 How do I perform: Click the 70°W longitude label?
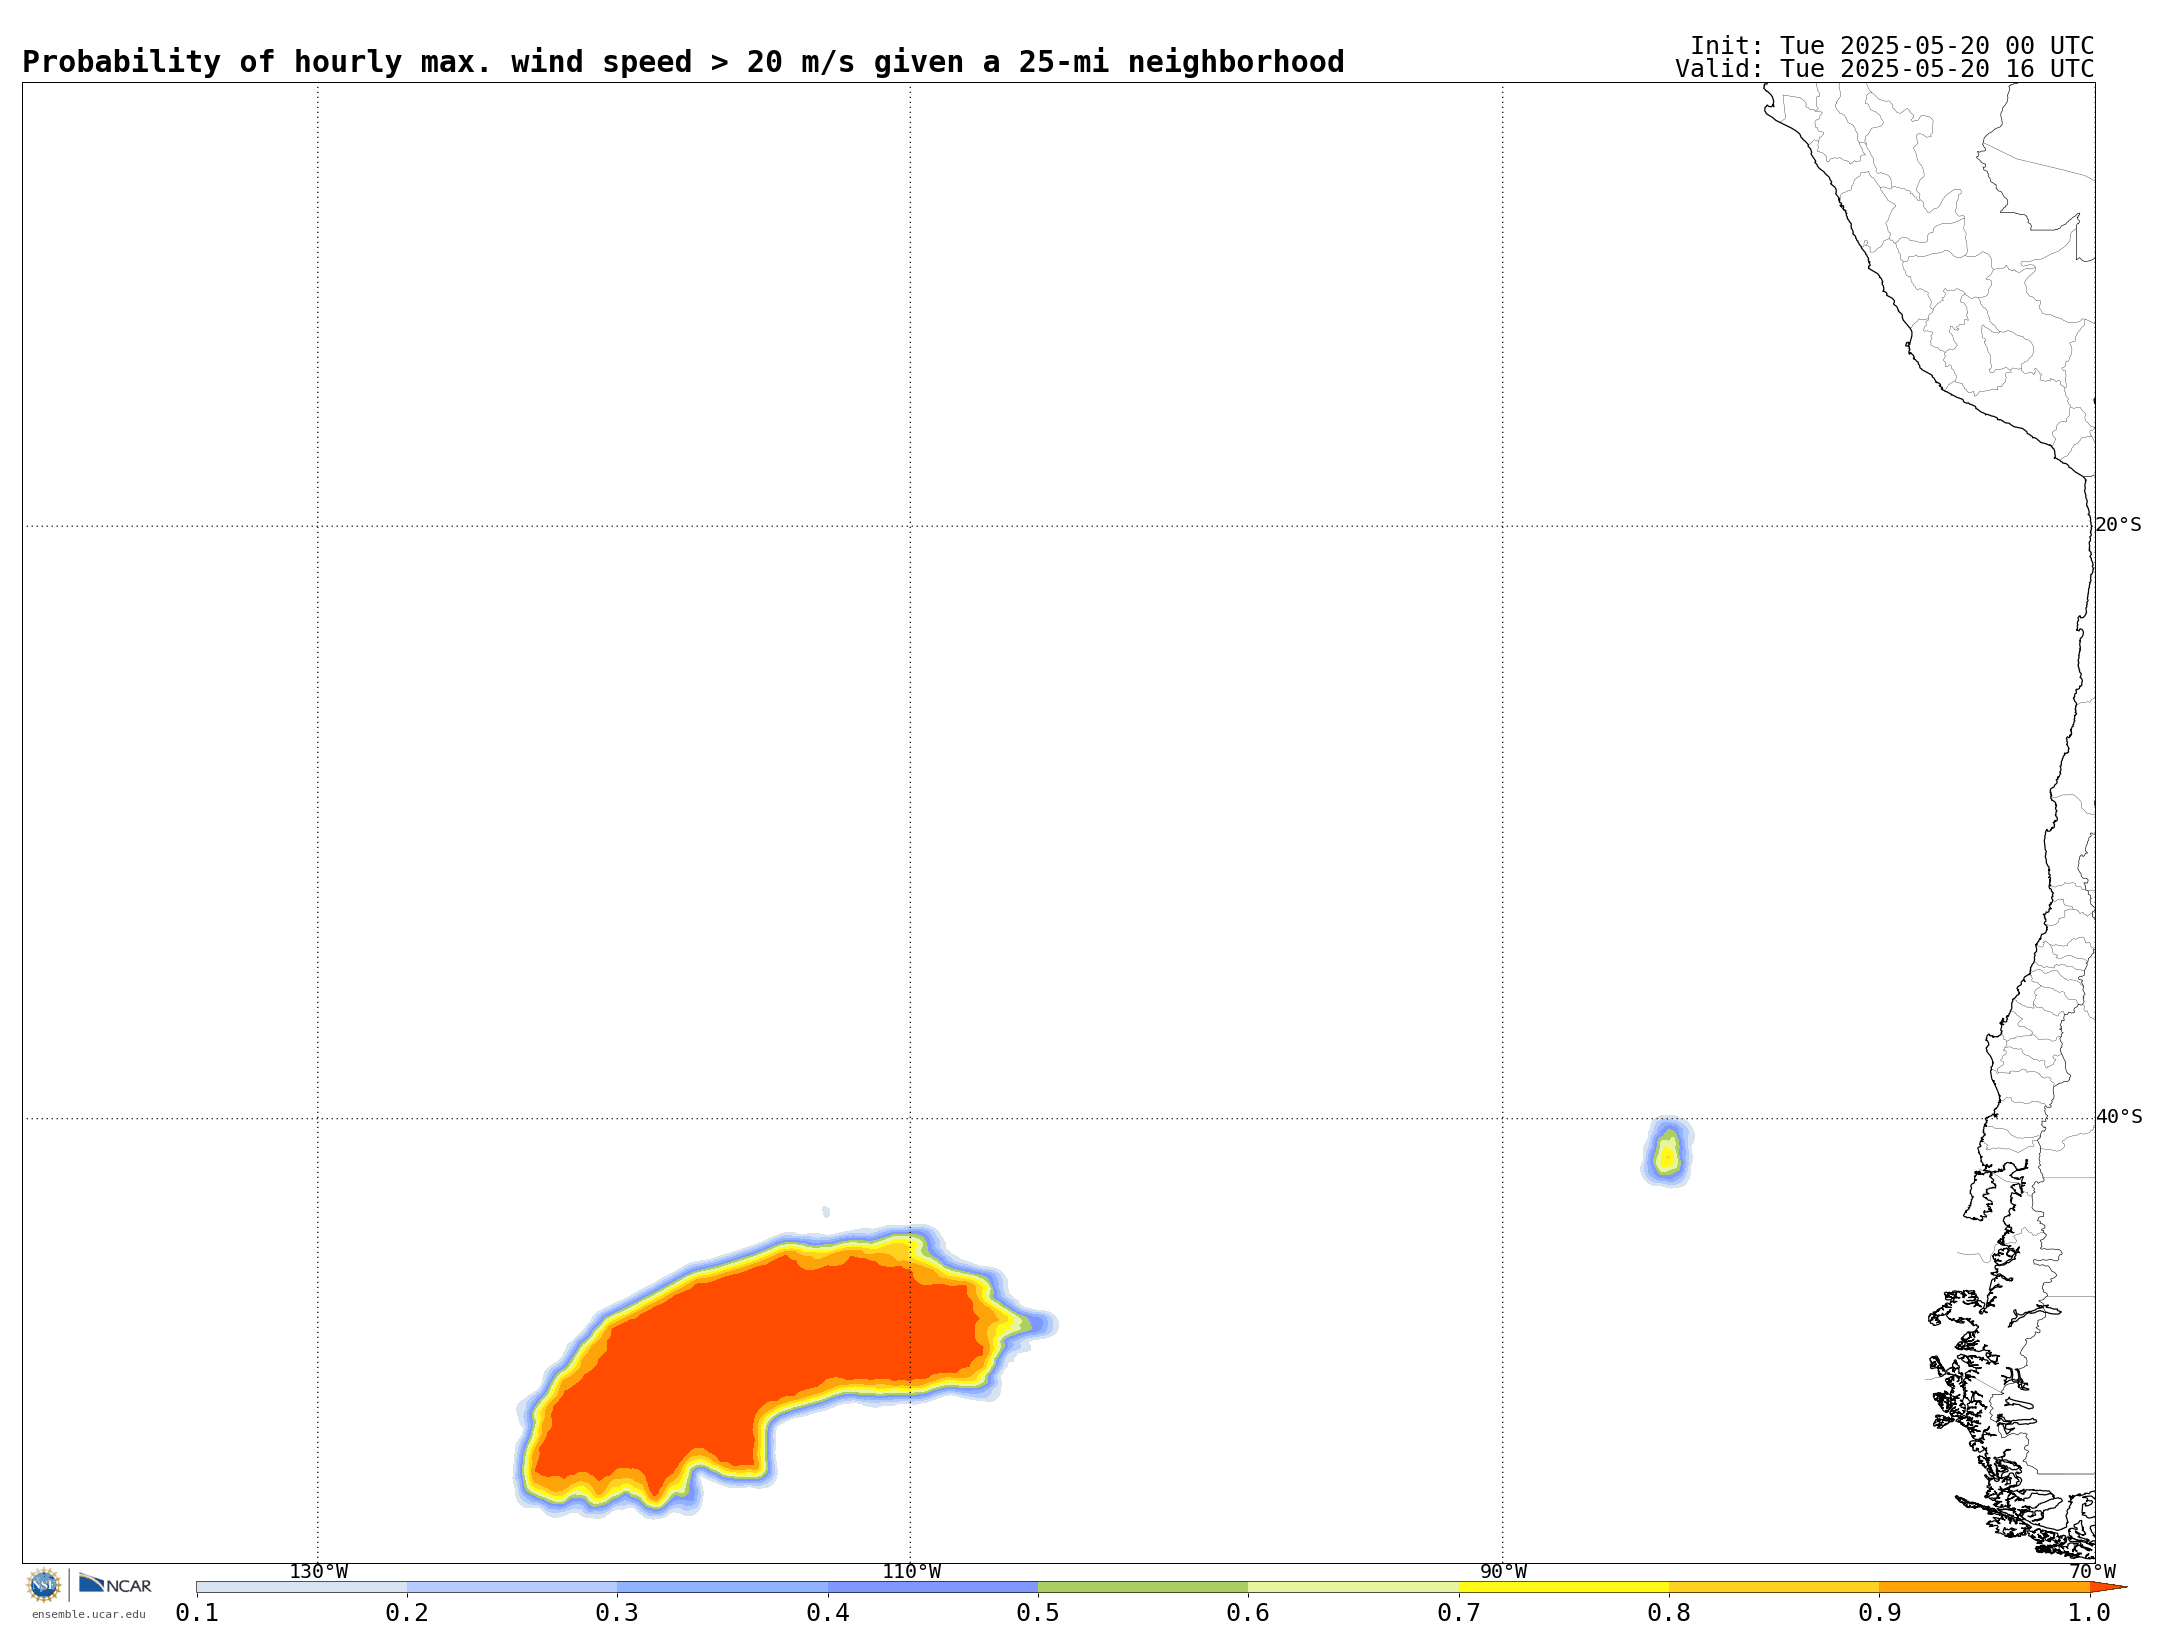click(x=2092, y=1572)
